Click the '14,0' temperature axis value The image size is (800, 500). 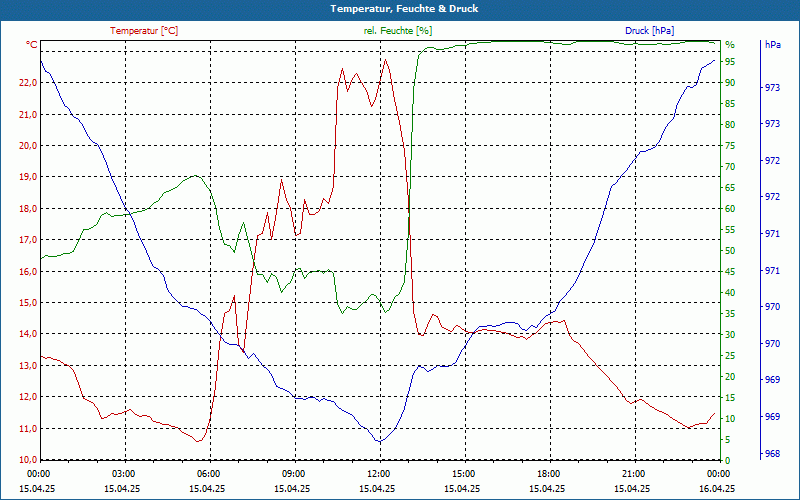(28, 334)
